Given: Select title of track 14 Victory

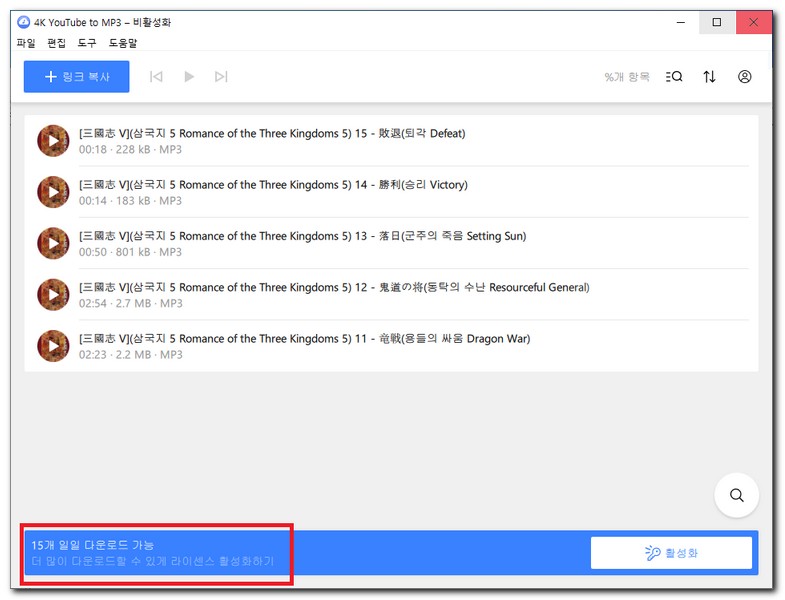Looking at the screenshot, I should [273, 184].
